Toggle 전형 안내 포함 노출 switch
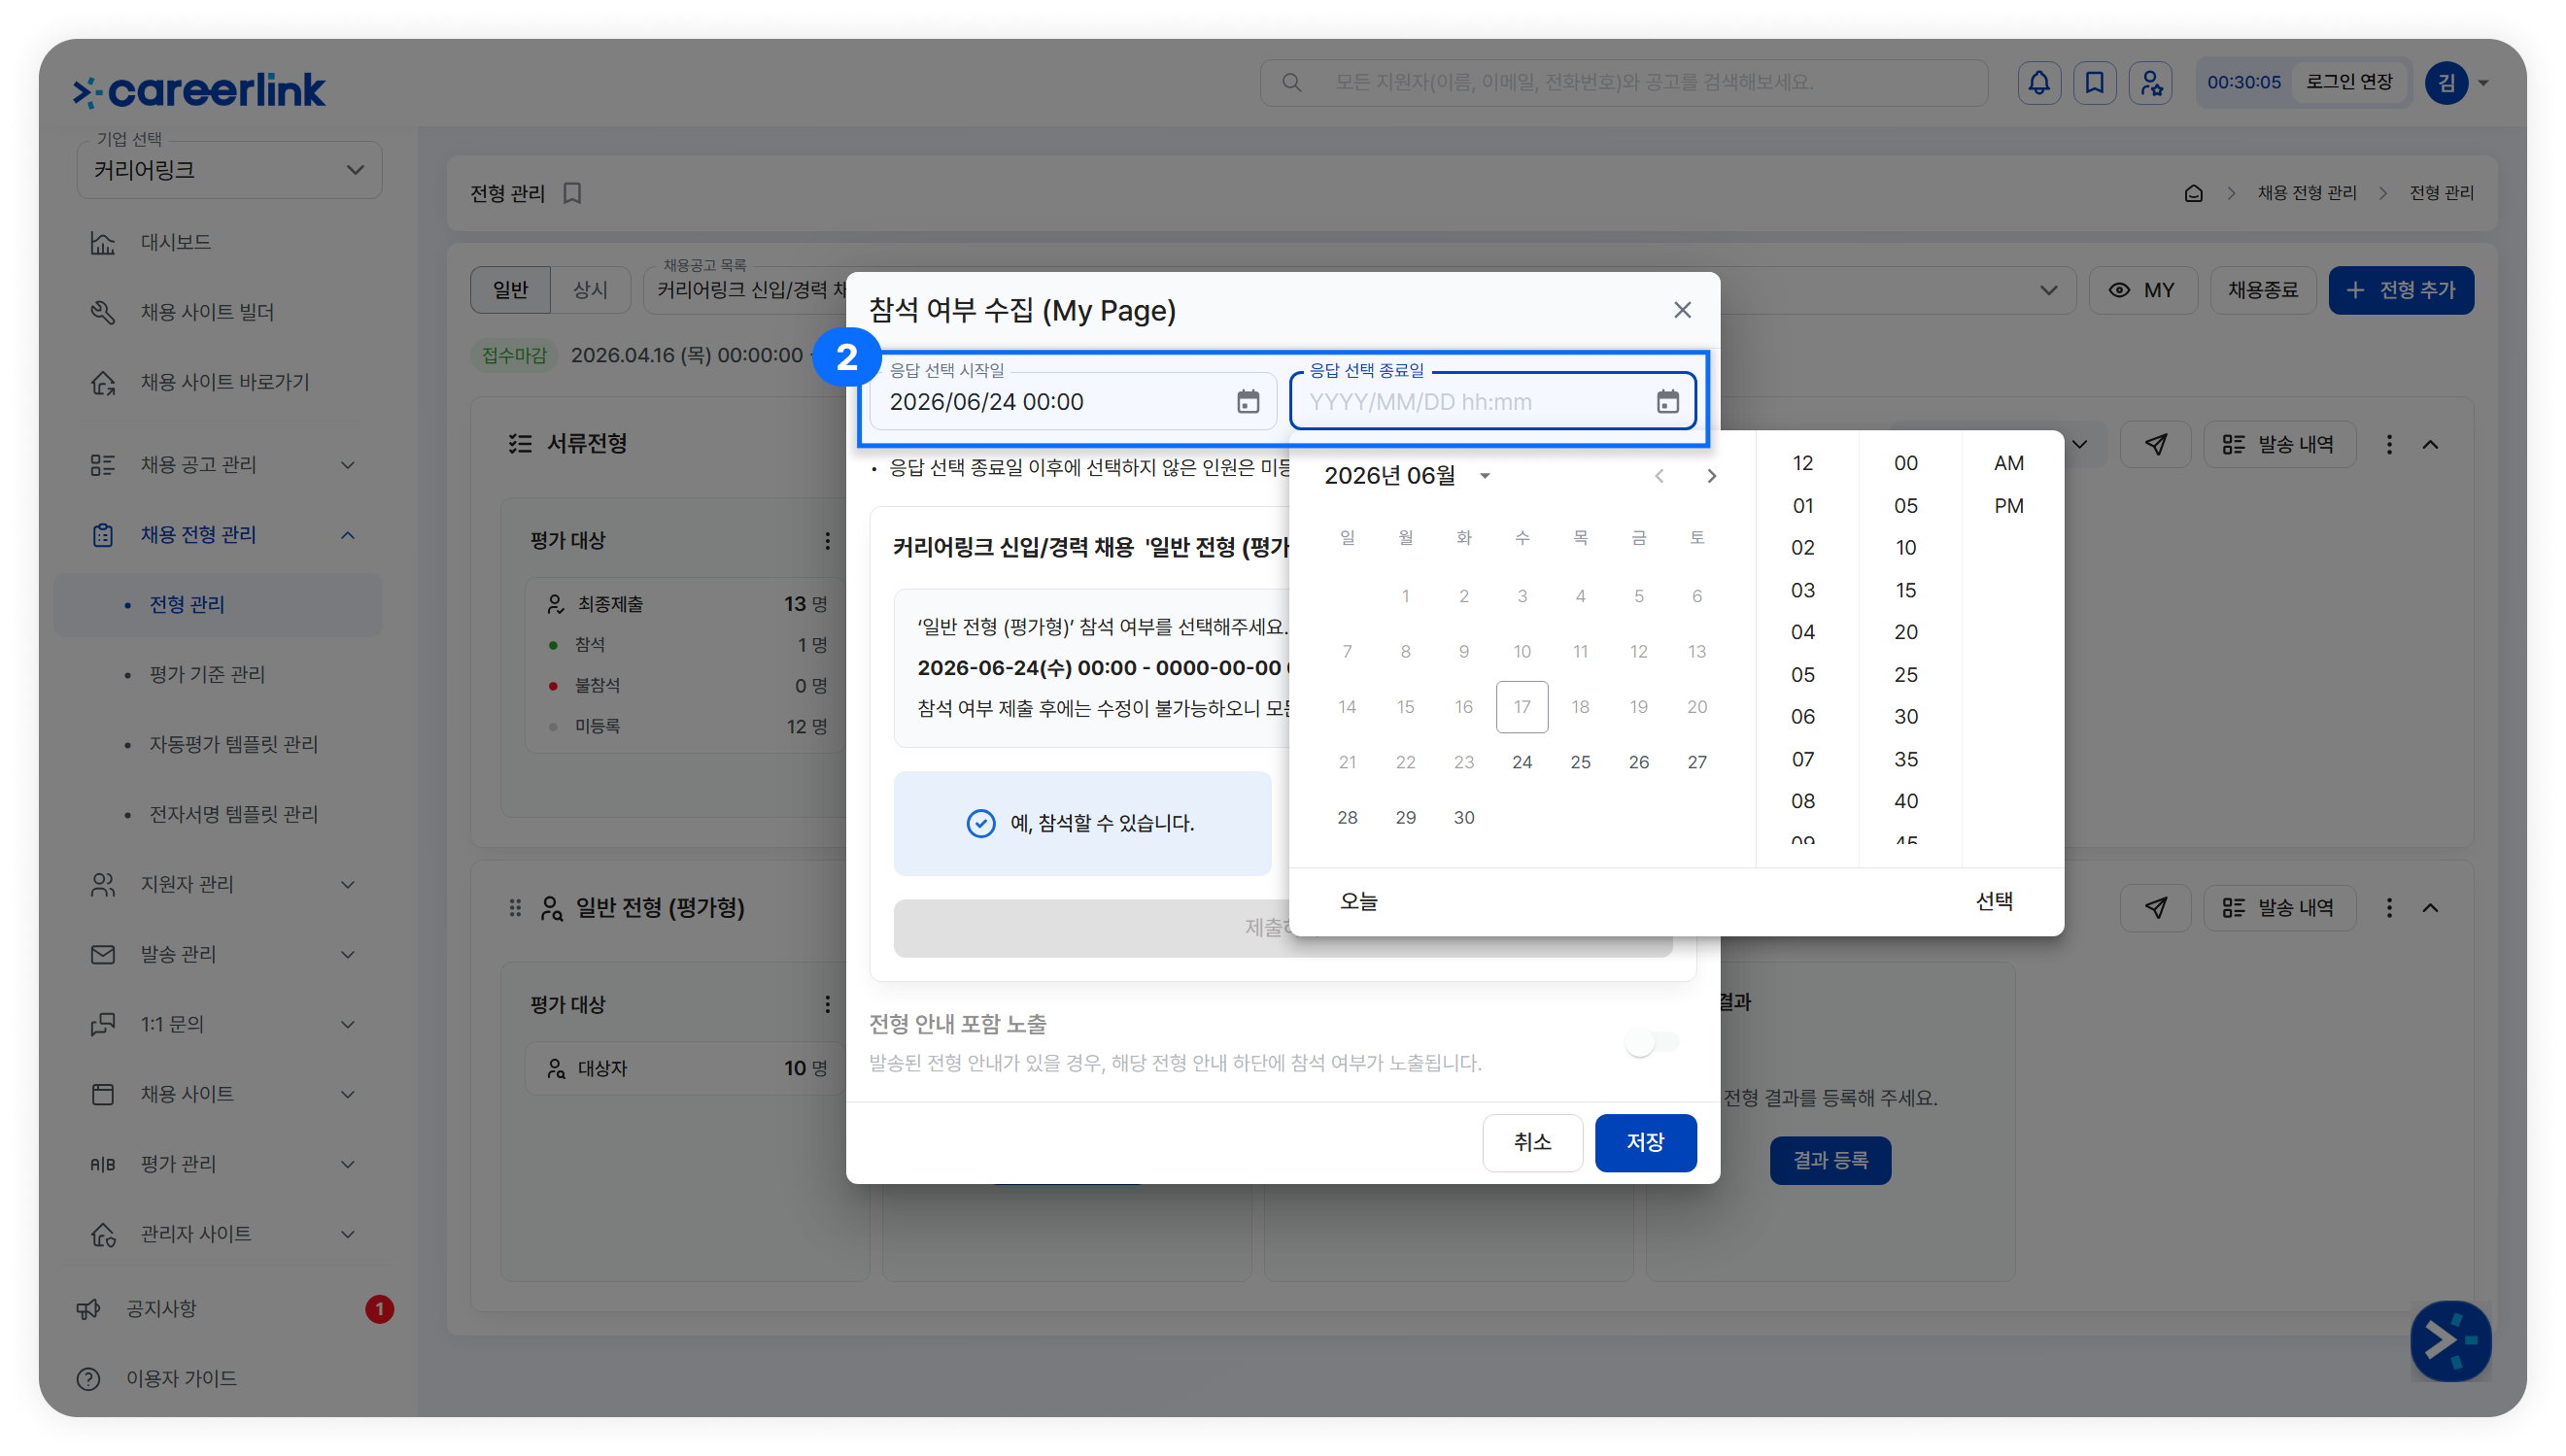This screenshot has width=2566, height=1456. 1651,1042
